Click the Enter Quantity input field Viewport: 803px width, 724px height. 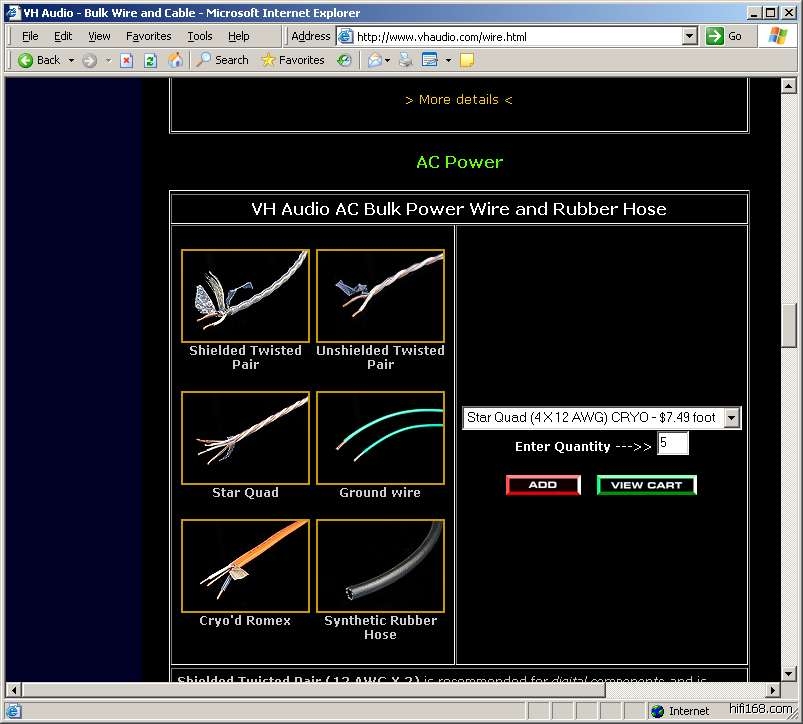(672, 444)
